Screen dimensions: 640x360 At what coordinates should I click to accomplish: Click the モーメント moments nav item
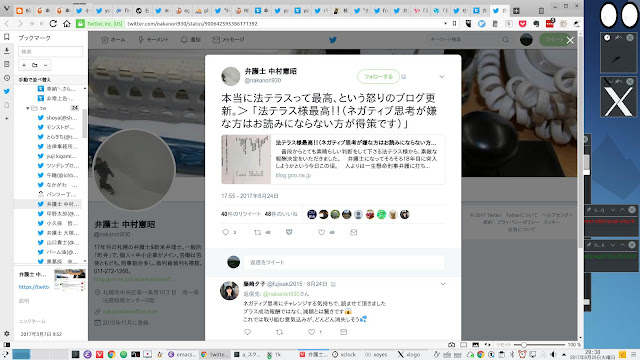[153, 40]
